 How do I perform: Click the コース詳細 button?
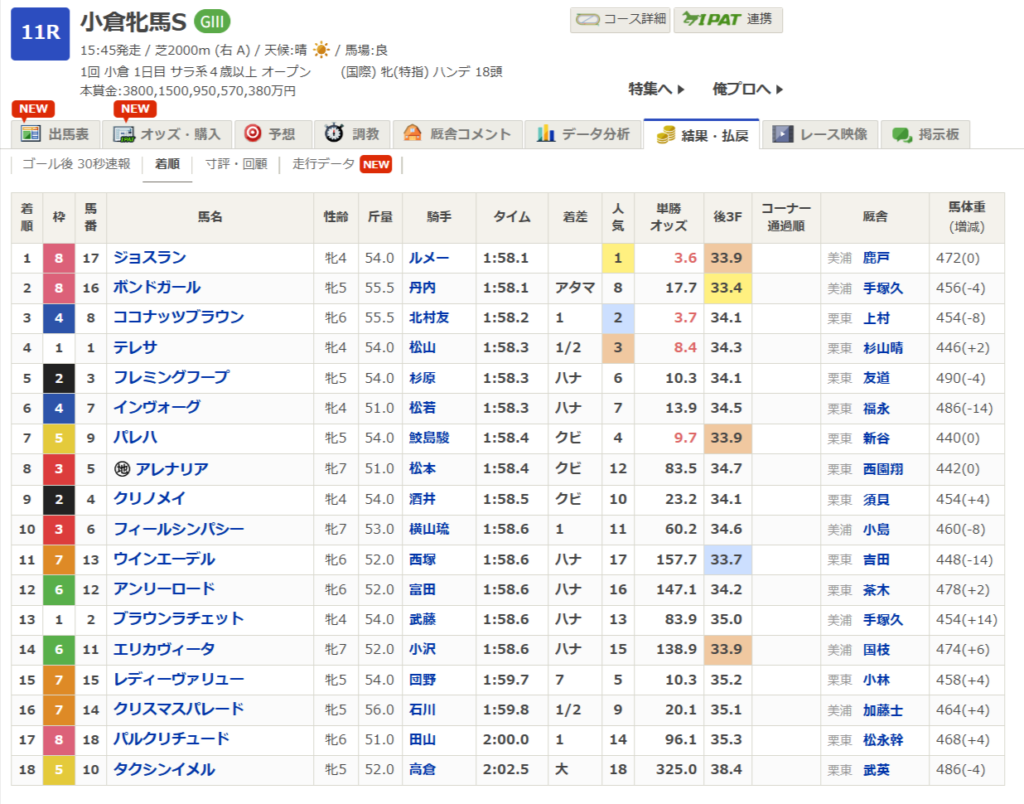620,20
